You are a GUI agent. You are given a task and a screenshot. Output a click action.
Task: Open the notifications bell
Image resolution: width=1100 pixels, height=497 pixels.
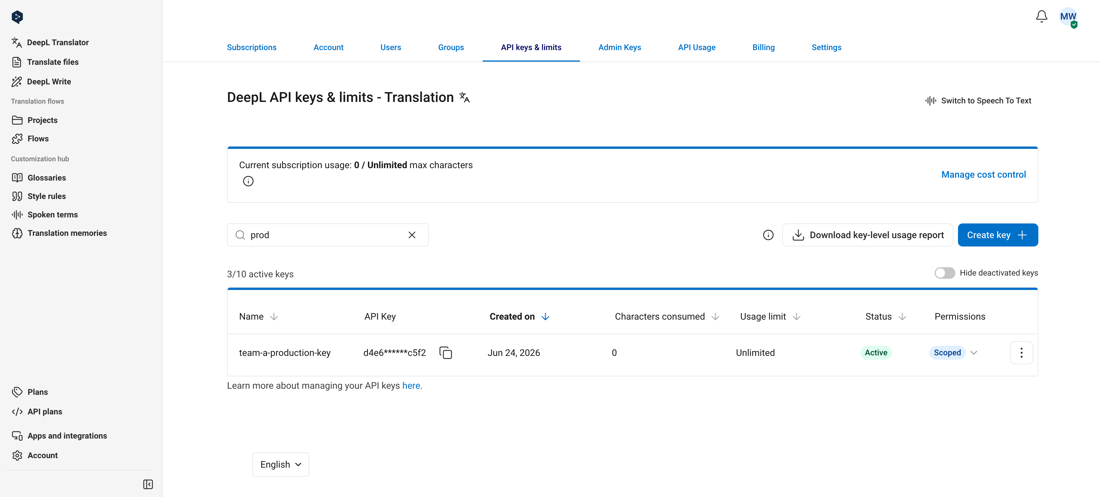1042,16
